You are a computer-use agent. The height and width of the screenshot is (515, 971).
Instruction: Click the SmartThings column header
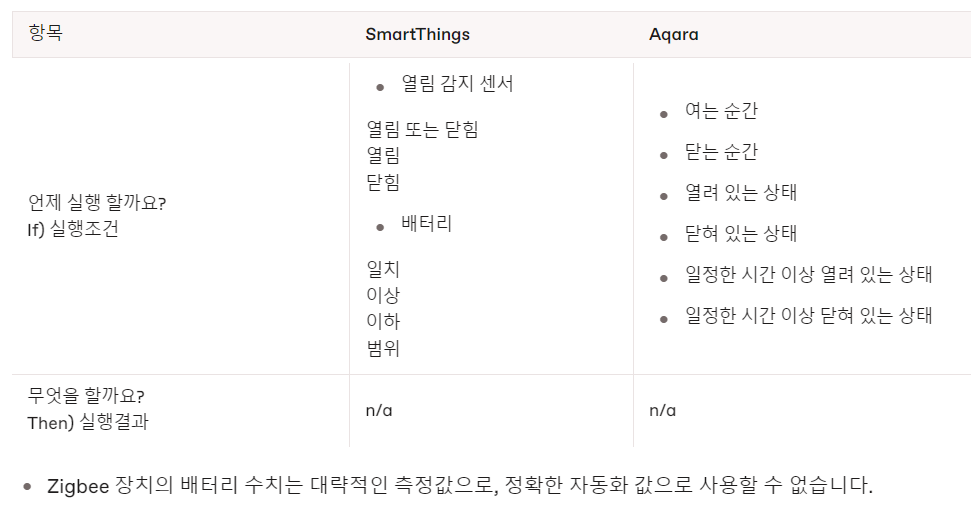[417, 34]
